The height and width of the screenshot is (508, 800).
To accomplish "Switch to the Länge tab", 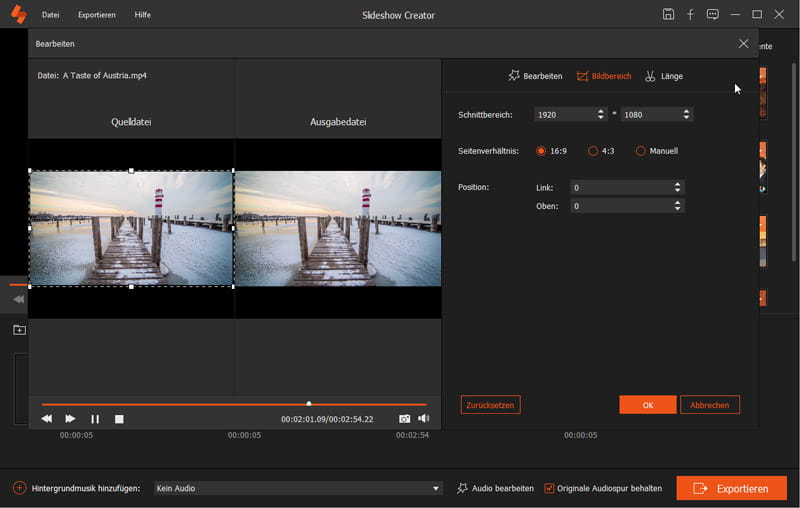I will [x=664, y=76].
